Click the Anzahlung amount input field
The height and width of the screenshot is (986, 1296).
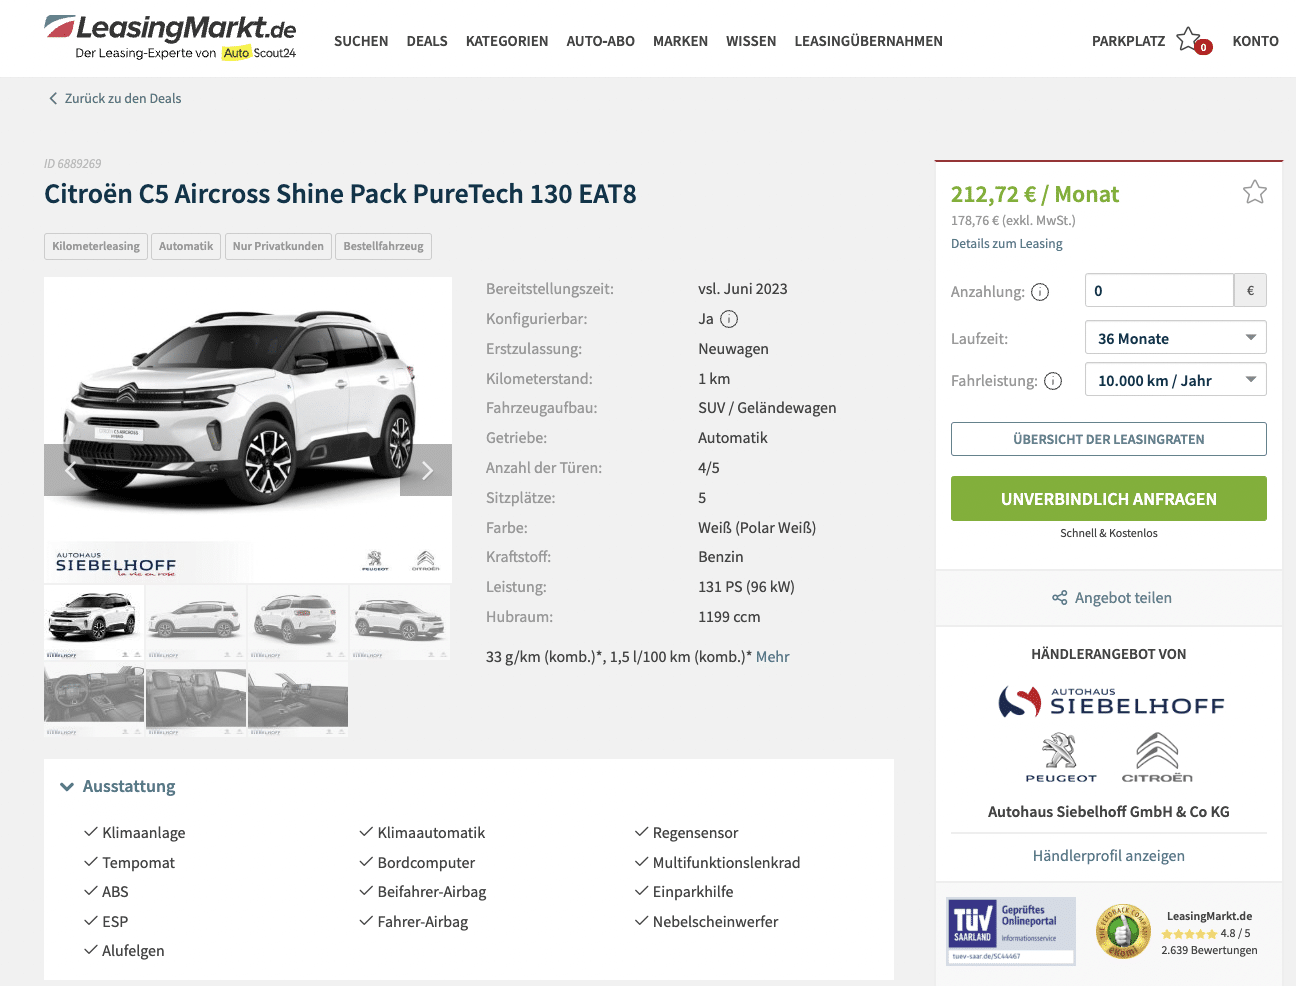(x=1159, y=290)
